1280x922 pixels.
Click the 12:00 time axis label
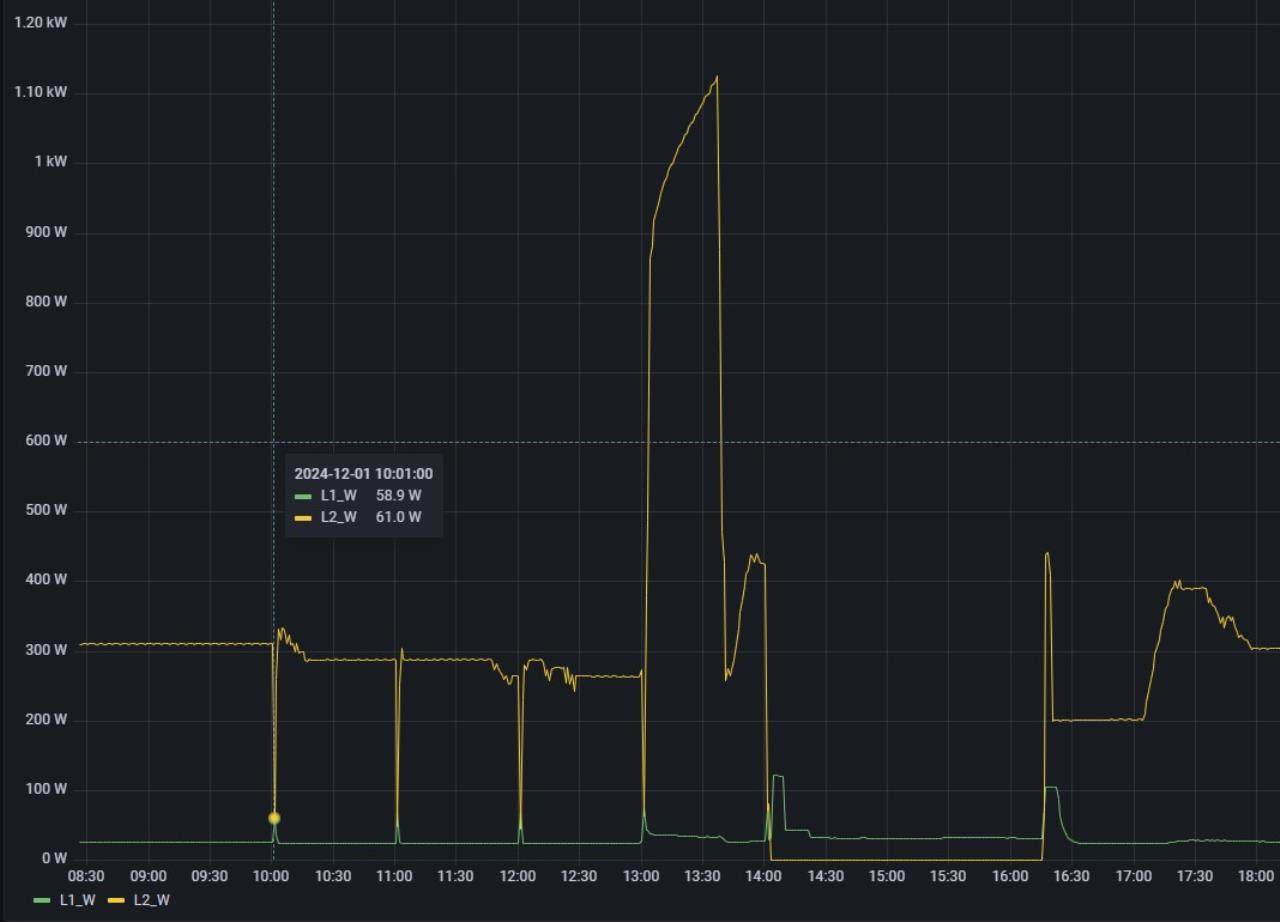tap(517, 876)
